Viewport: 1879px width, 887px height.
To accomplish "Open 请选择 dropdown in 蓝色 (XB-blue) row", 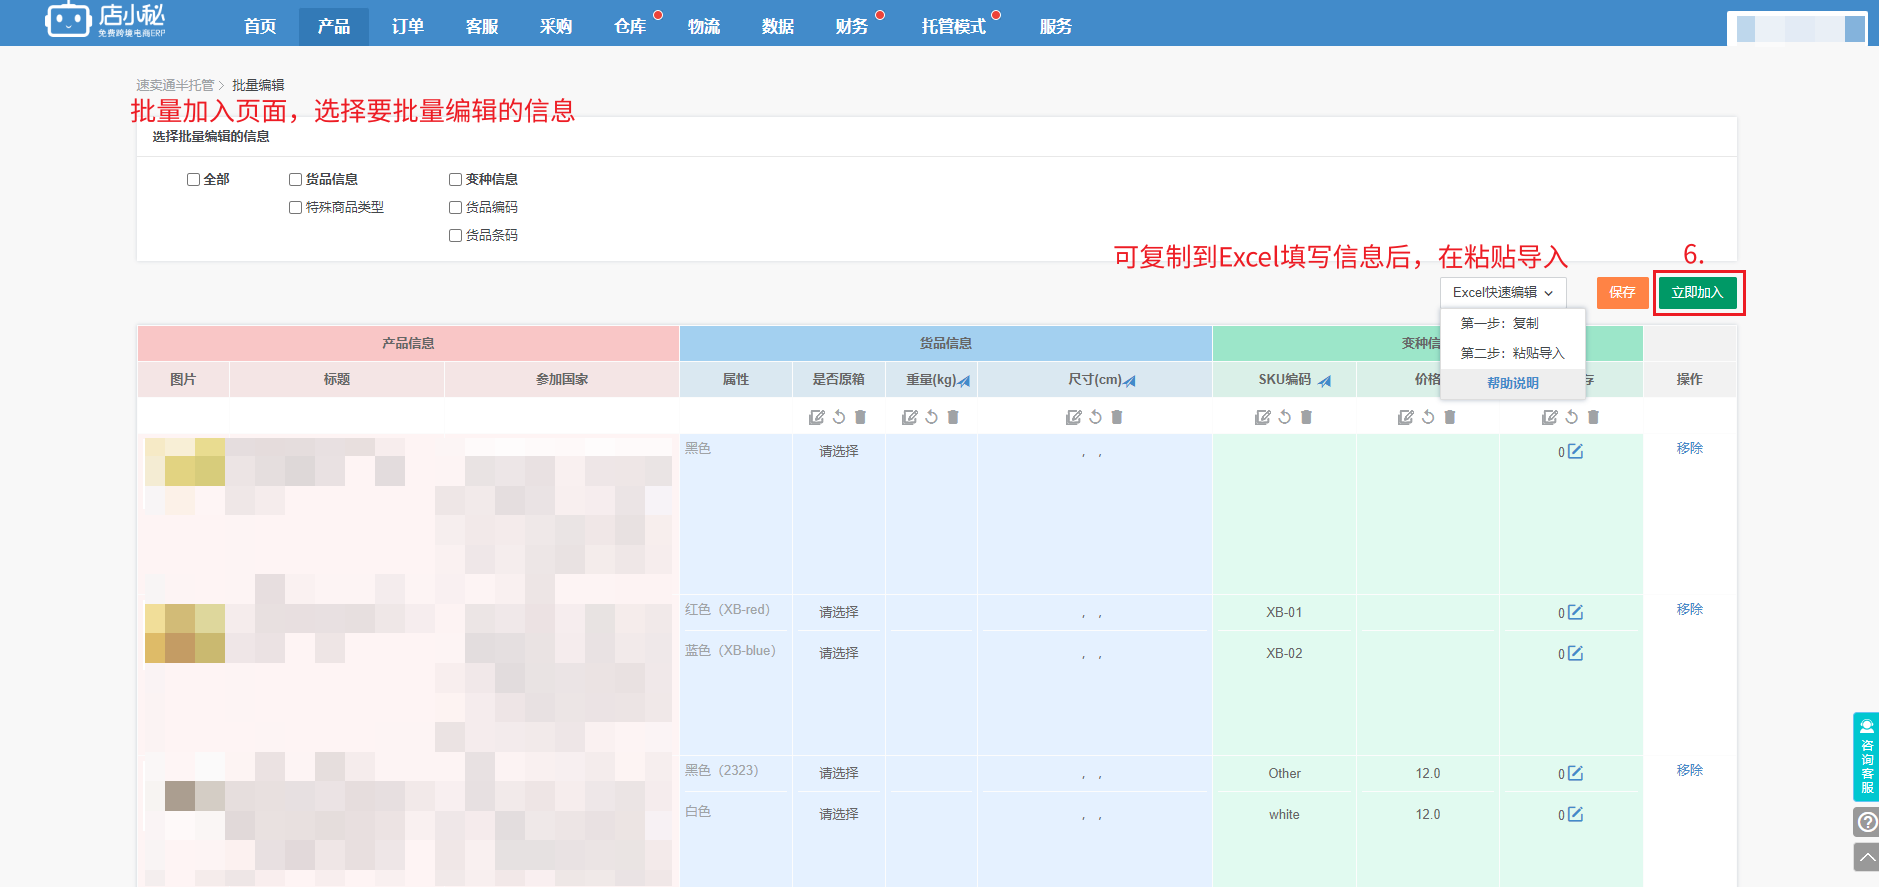I will pyautogui.click(x=839, y=653).
